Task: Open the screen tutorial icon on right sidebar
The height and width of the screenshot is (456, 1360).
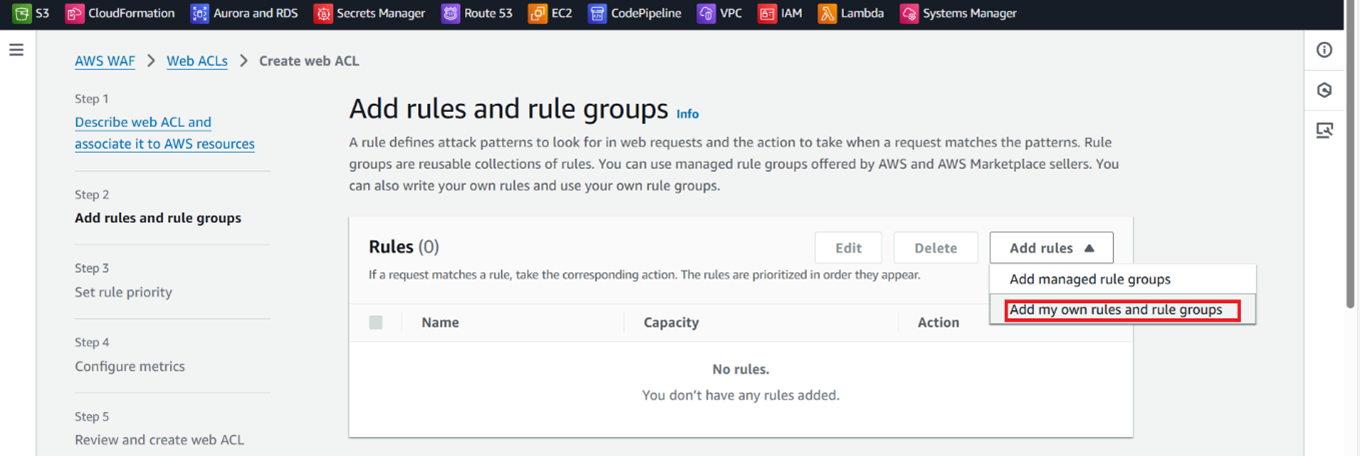Action: click(x=1324, y=130)
